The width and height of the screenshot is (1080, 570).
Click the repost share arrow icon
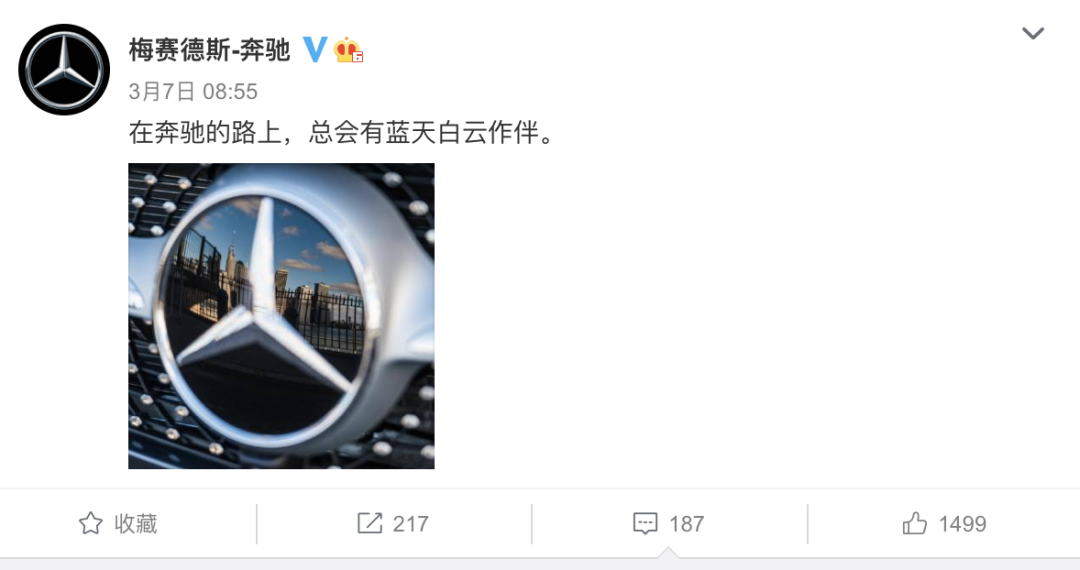(370, 523)
